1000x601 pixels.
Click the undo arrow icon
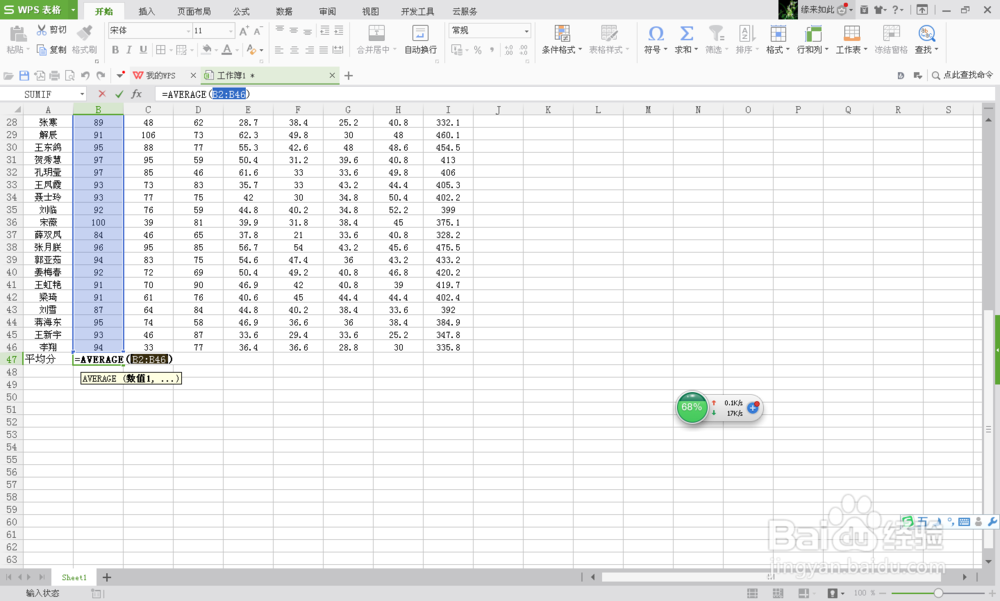coord(85,75)
